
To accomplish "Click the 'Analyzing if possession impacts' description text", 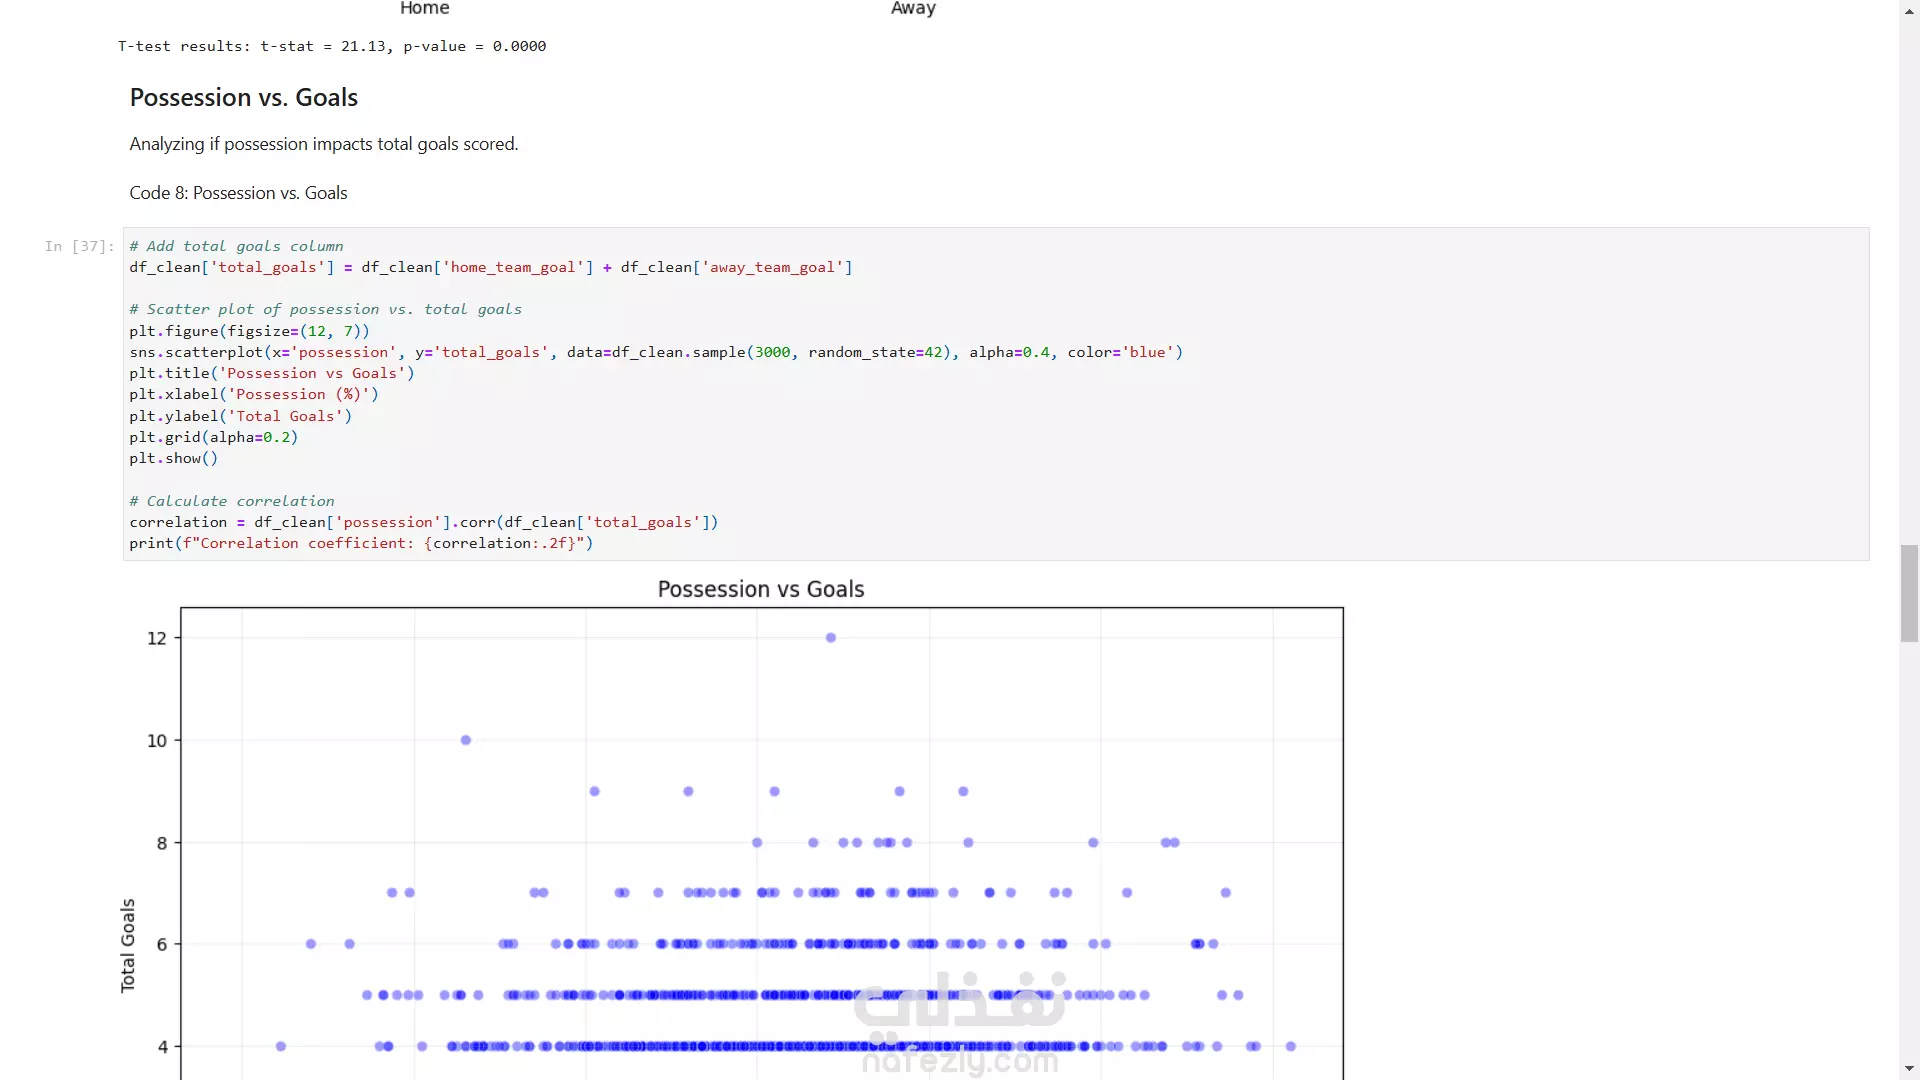I will click(x=323, y=144).
